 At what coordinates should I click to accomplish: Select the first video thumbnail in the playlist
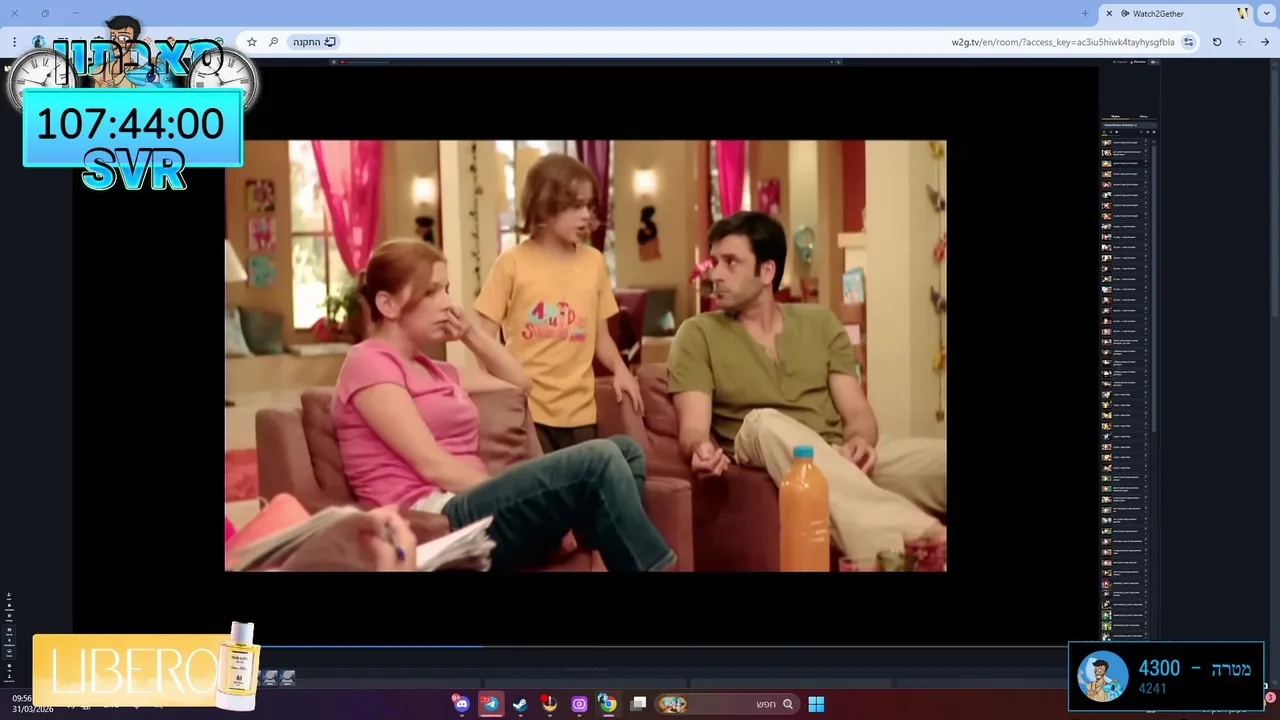click(1107, 143)
